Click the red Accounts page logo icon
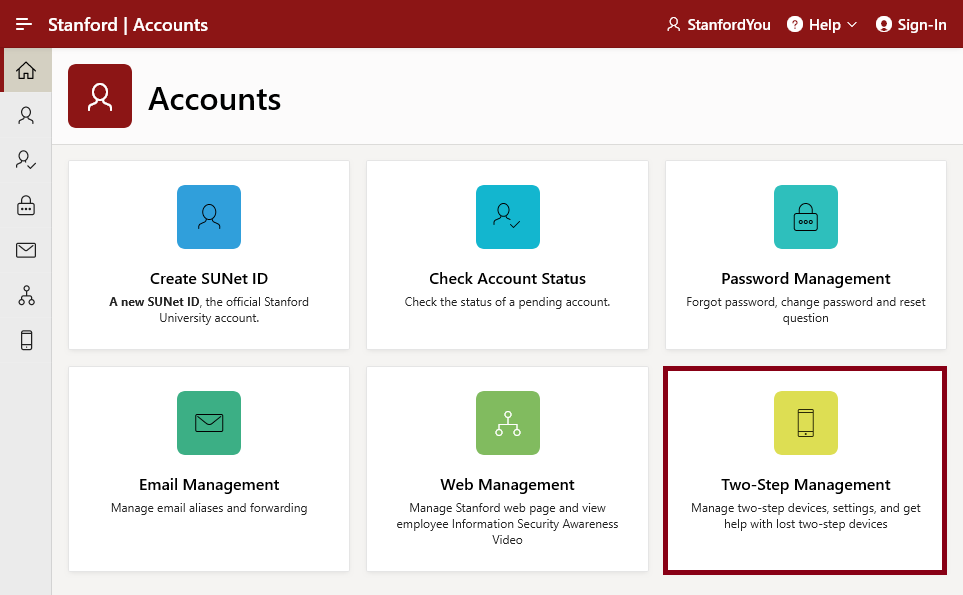 click(100, 96)
